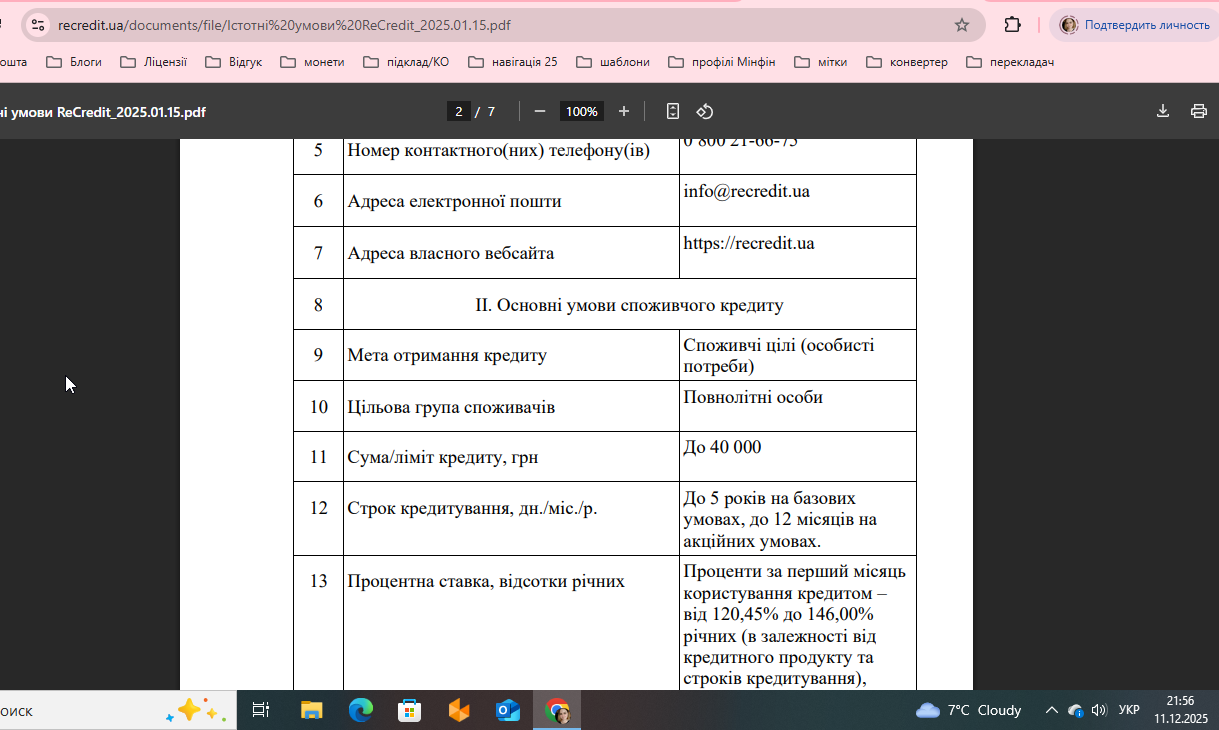
Task: Click the fit to page icon
Action: pos(673,111)
